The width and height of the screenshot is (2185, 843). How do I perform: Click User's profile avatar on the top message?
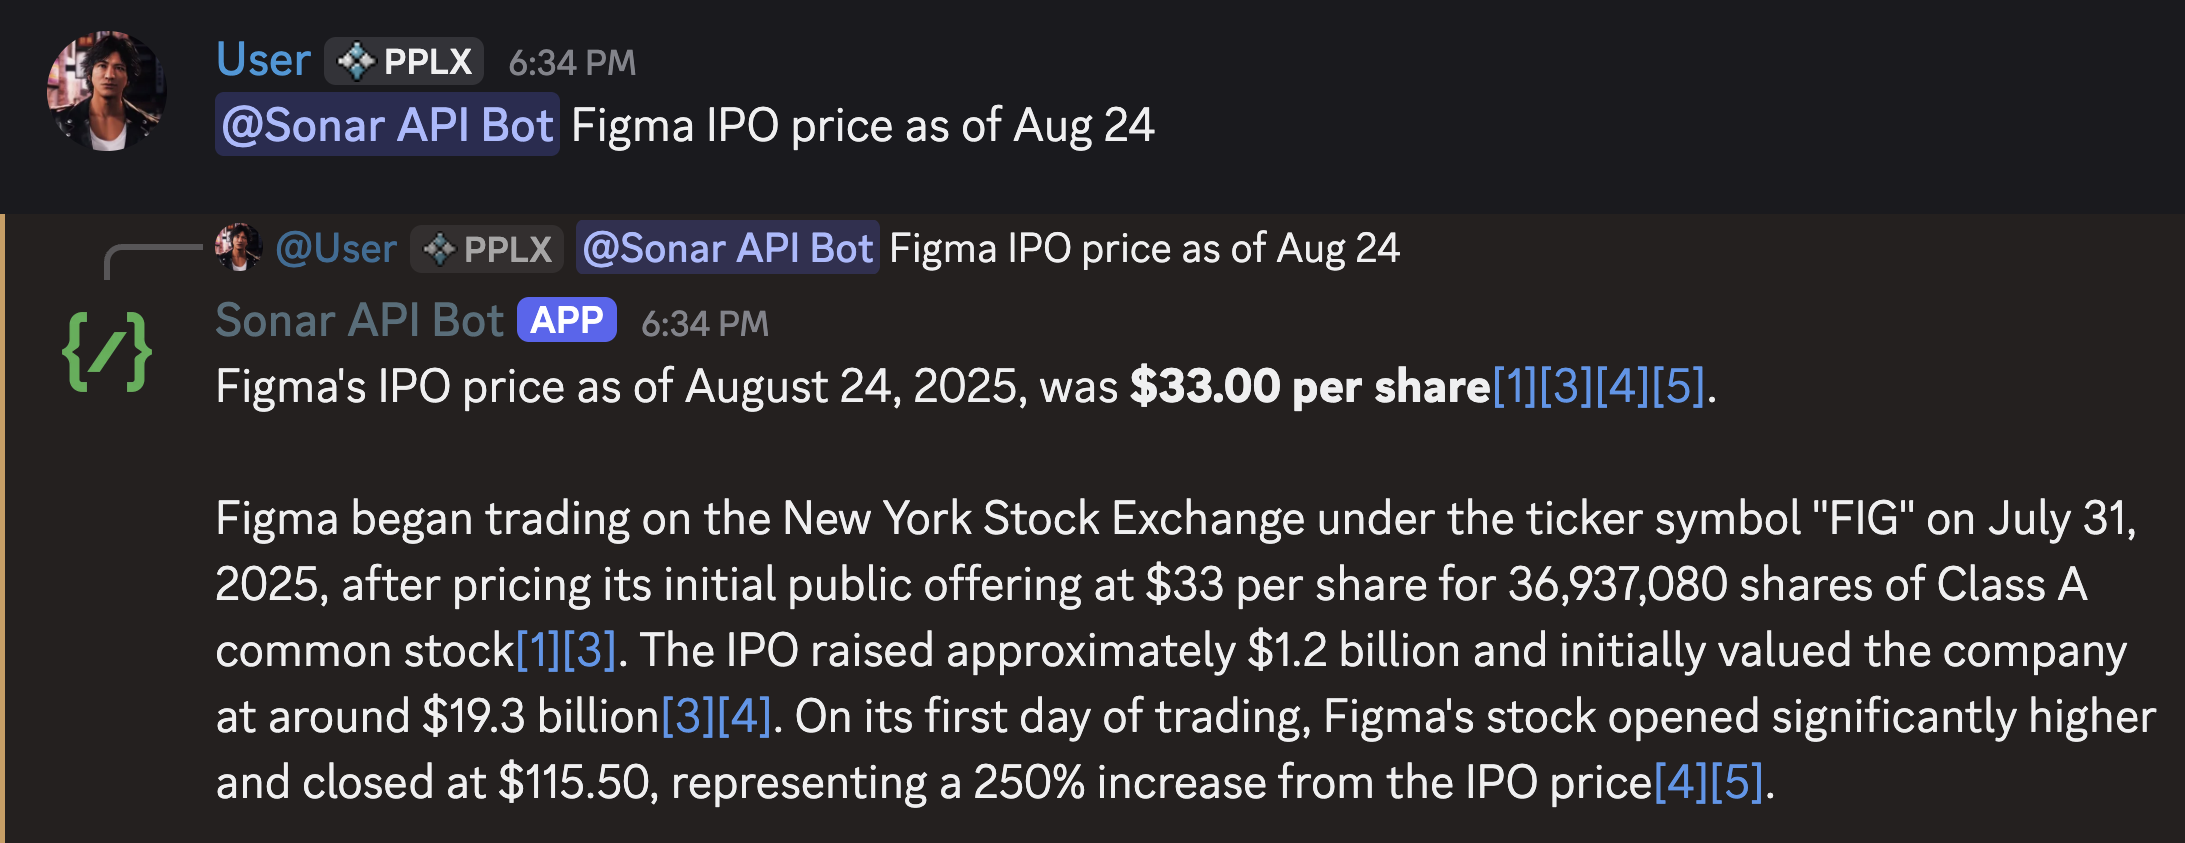click(106, 92)
